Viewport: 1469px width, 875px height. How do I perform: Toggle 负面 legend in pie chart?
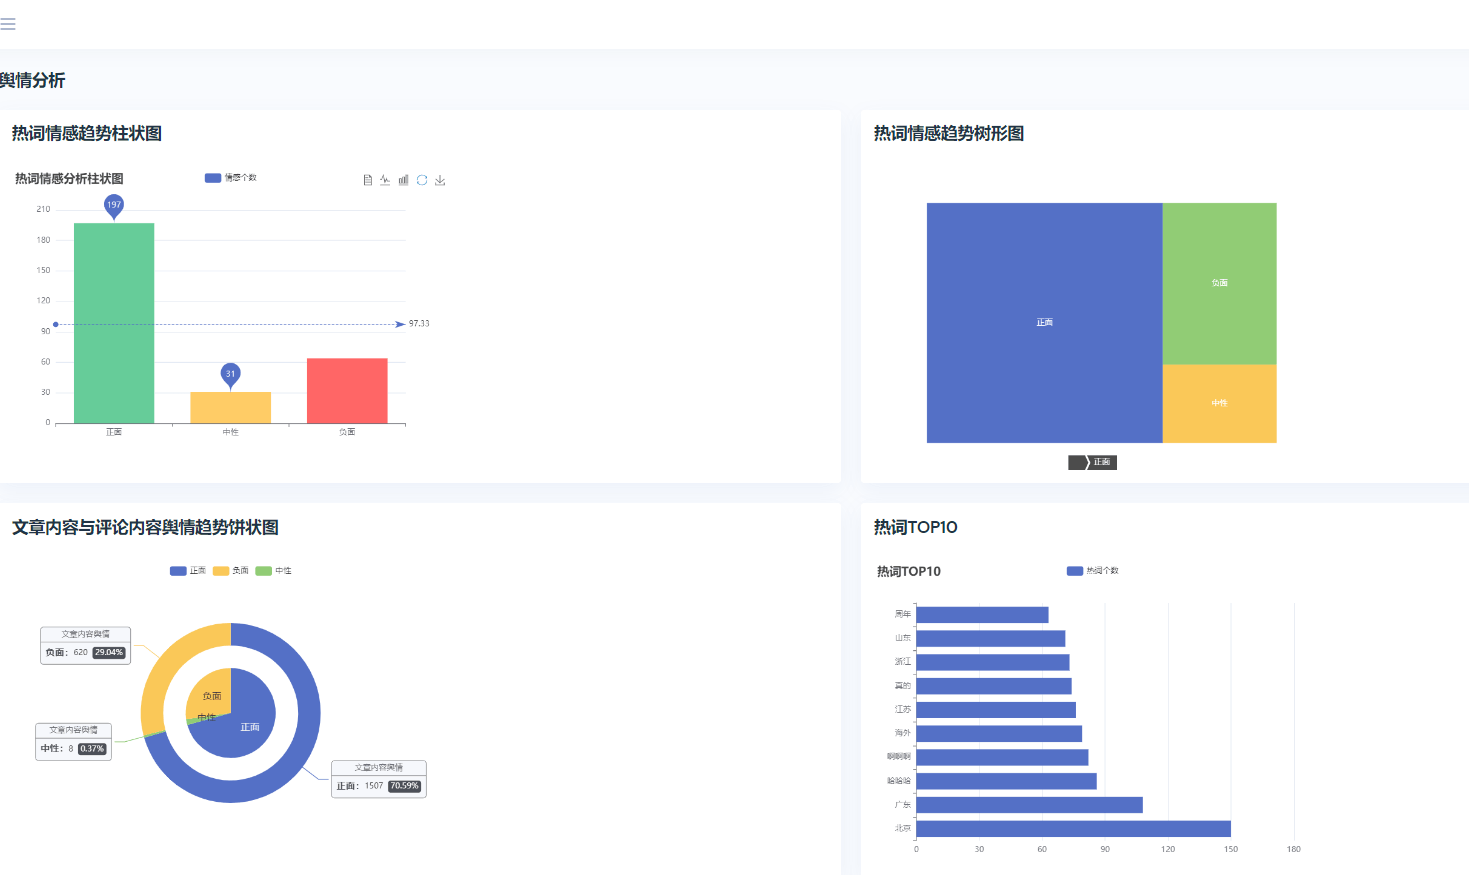pos(231,571)
